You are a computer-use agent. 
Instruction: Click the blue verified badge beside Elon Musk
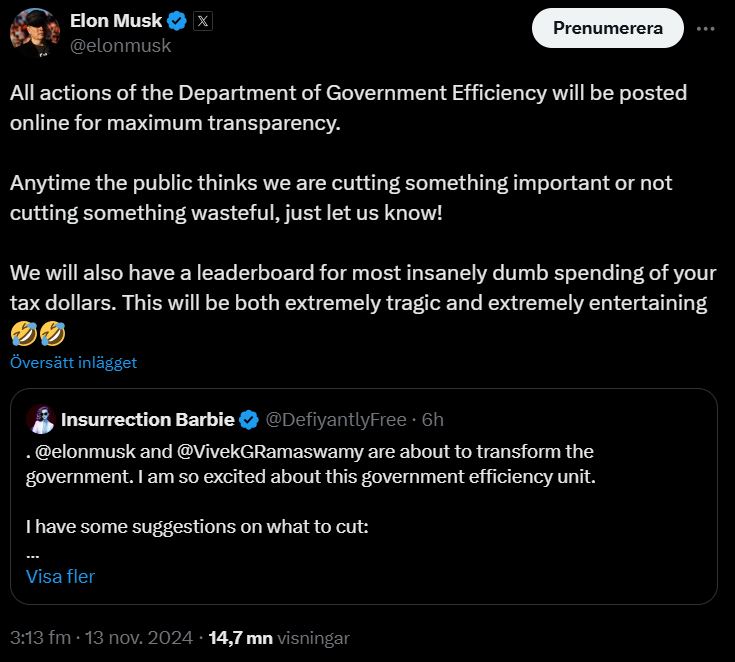pos(178,22)
